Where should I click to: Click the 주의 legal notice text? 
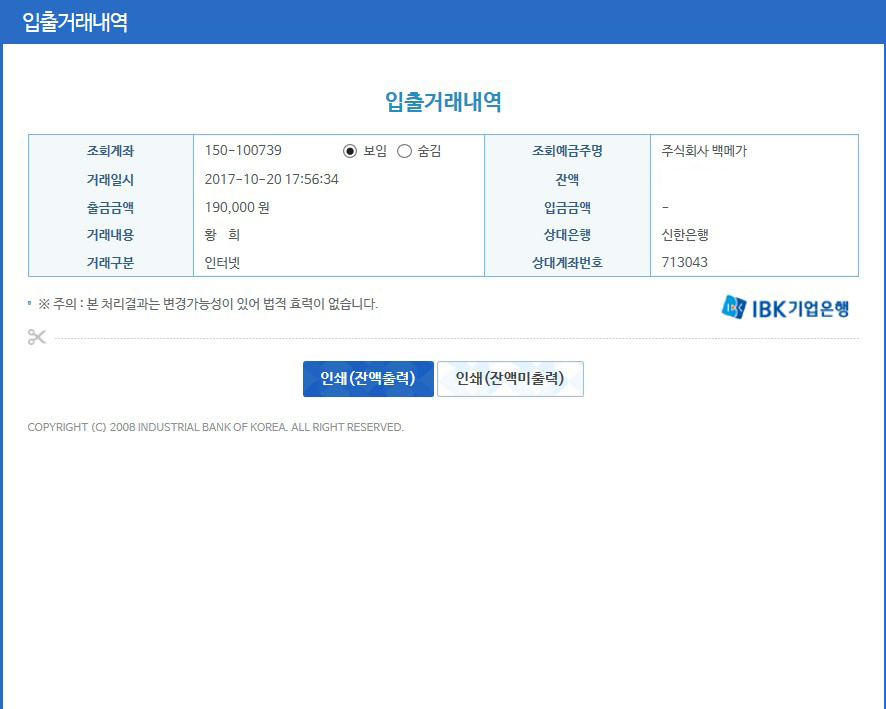(x=207, y=304)
